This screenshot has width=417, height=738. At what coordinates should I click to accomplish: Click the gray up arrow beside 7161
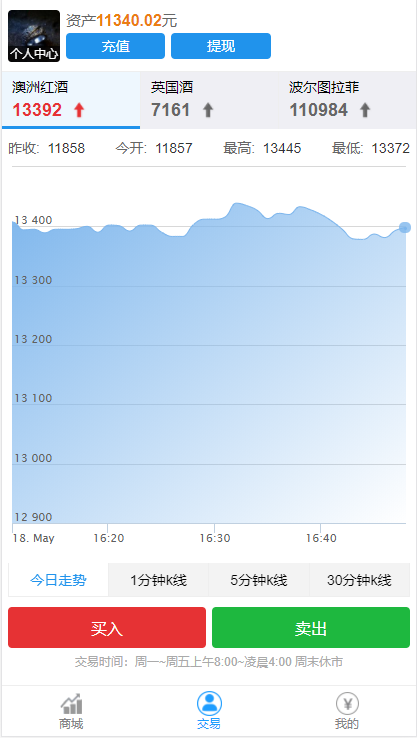208,110
